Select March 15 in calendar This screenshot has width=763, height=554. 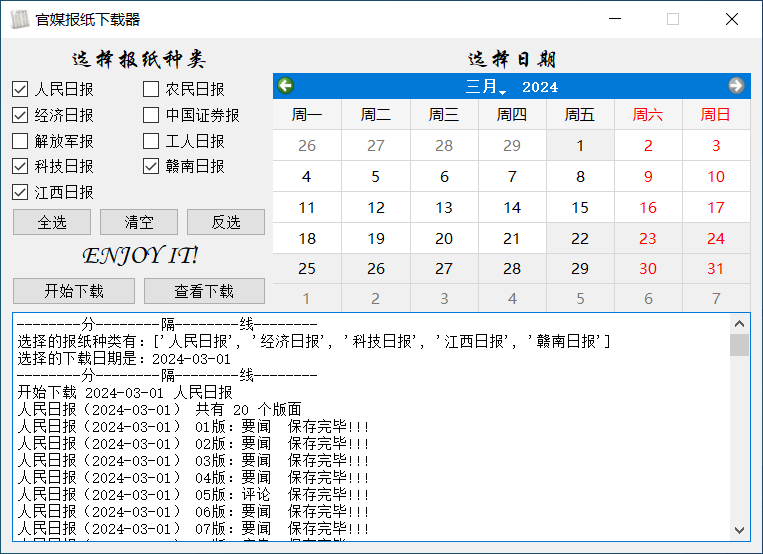tap(580, 207)
